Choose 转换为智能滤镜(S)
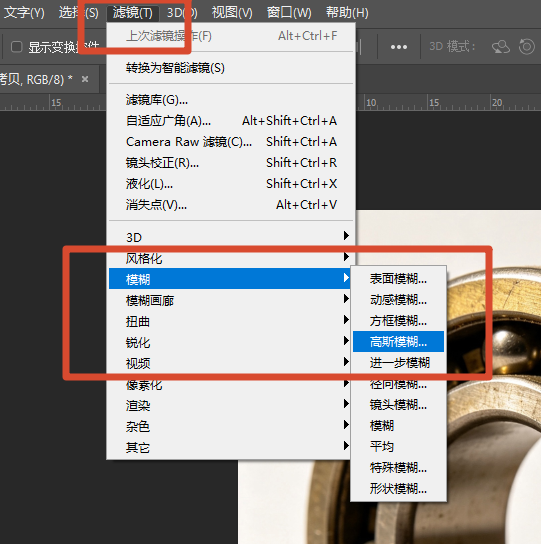This screenshot has width=541, height=544. click(231, 68)
